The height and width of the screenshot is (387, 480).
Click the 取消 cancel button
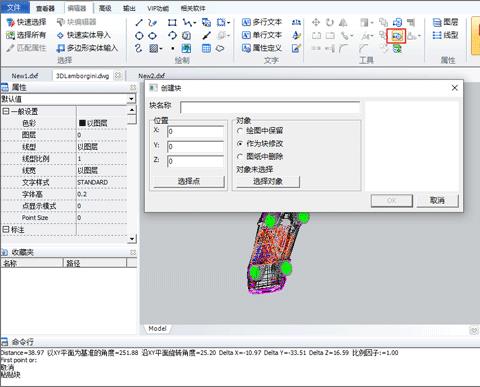point(437,200)
